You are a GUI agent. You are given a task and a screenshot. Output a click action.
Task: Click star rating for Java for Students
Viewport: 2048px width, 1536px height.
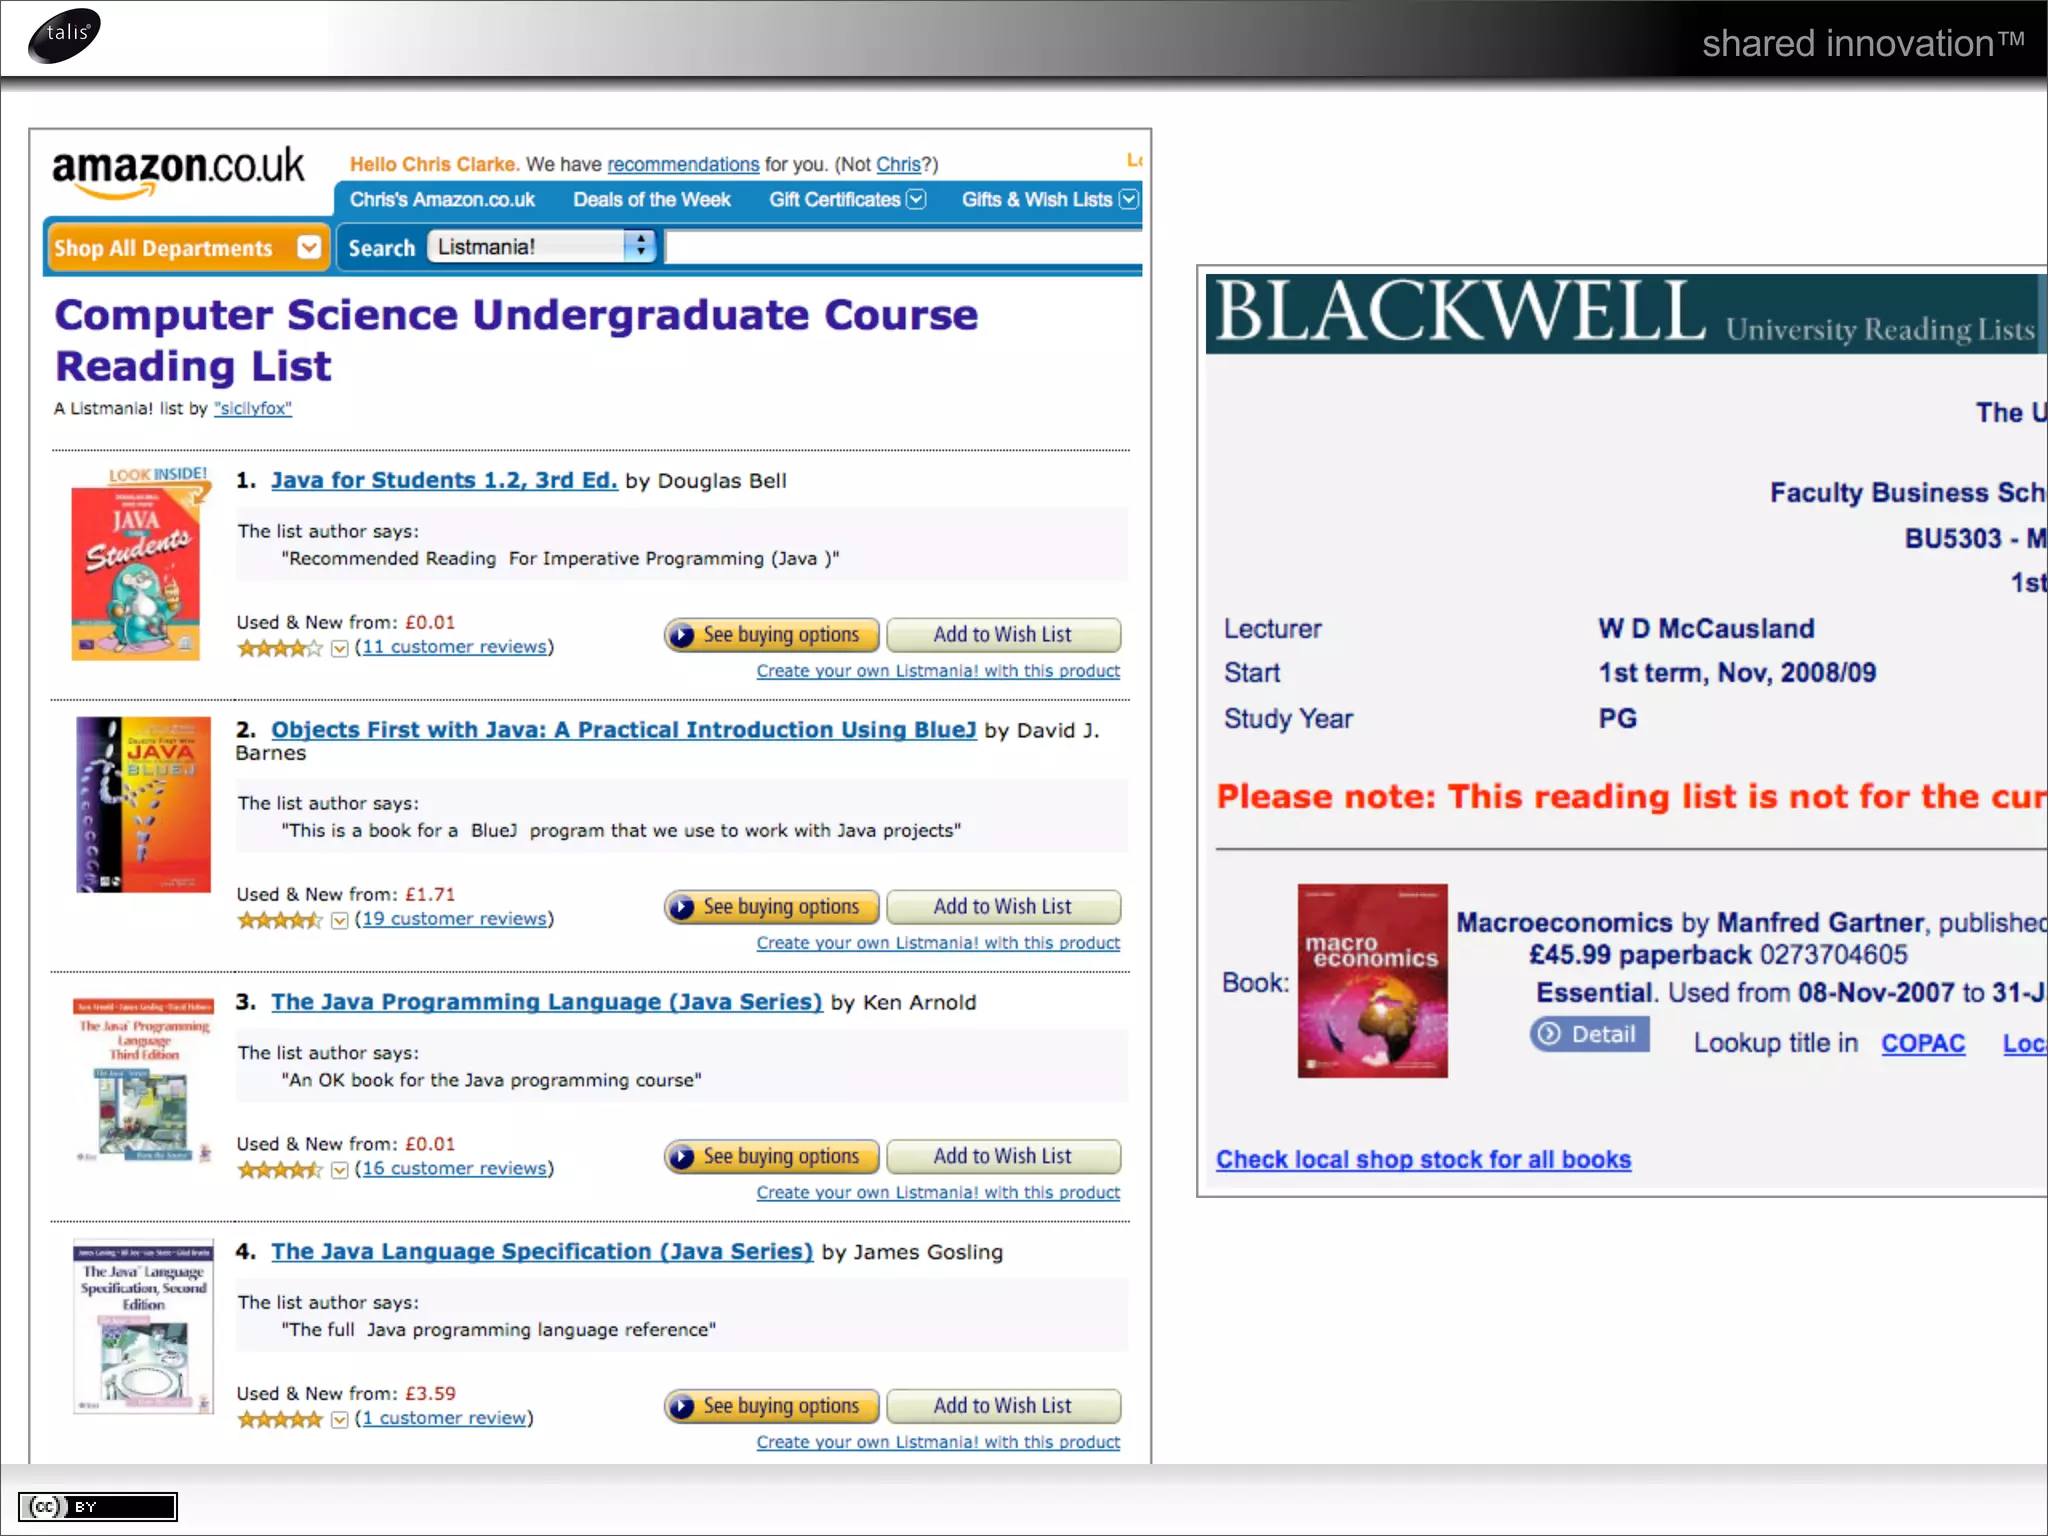(280, 649)
